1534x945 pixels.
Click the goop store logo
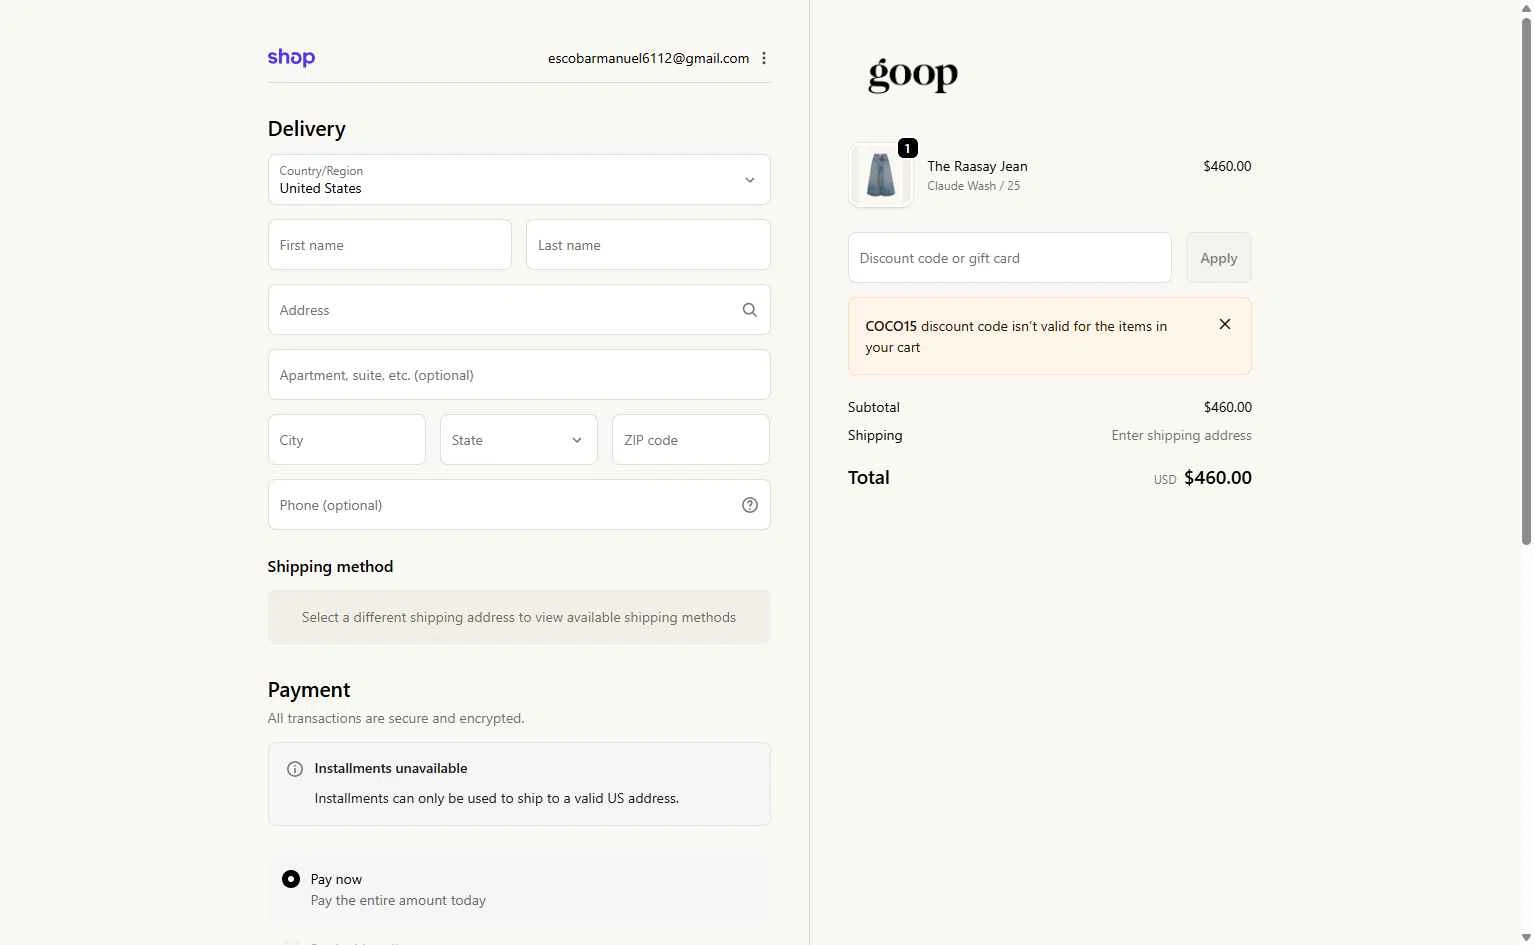click(912, 75)
